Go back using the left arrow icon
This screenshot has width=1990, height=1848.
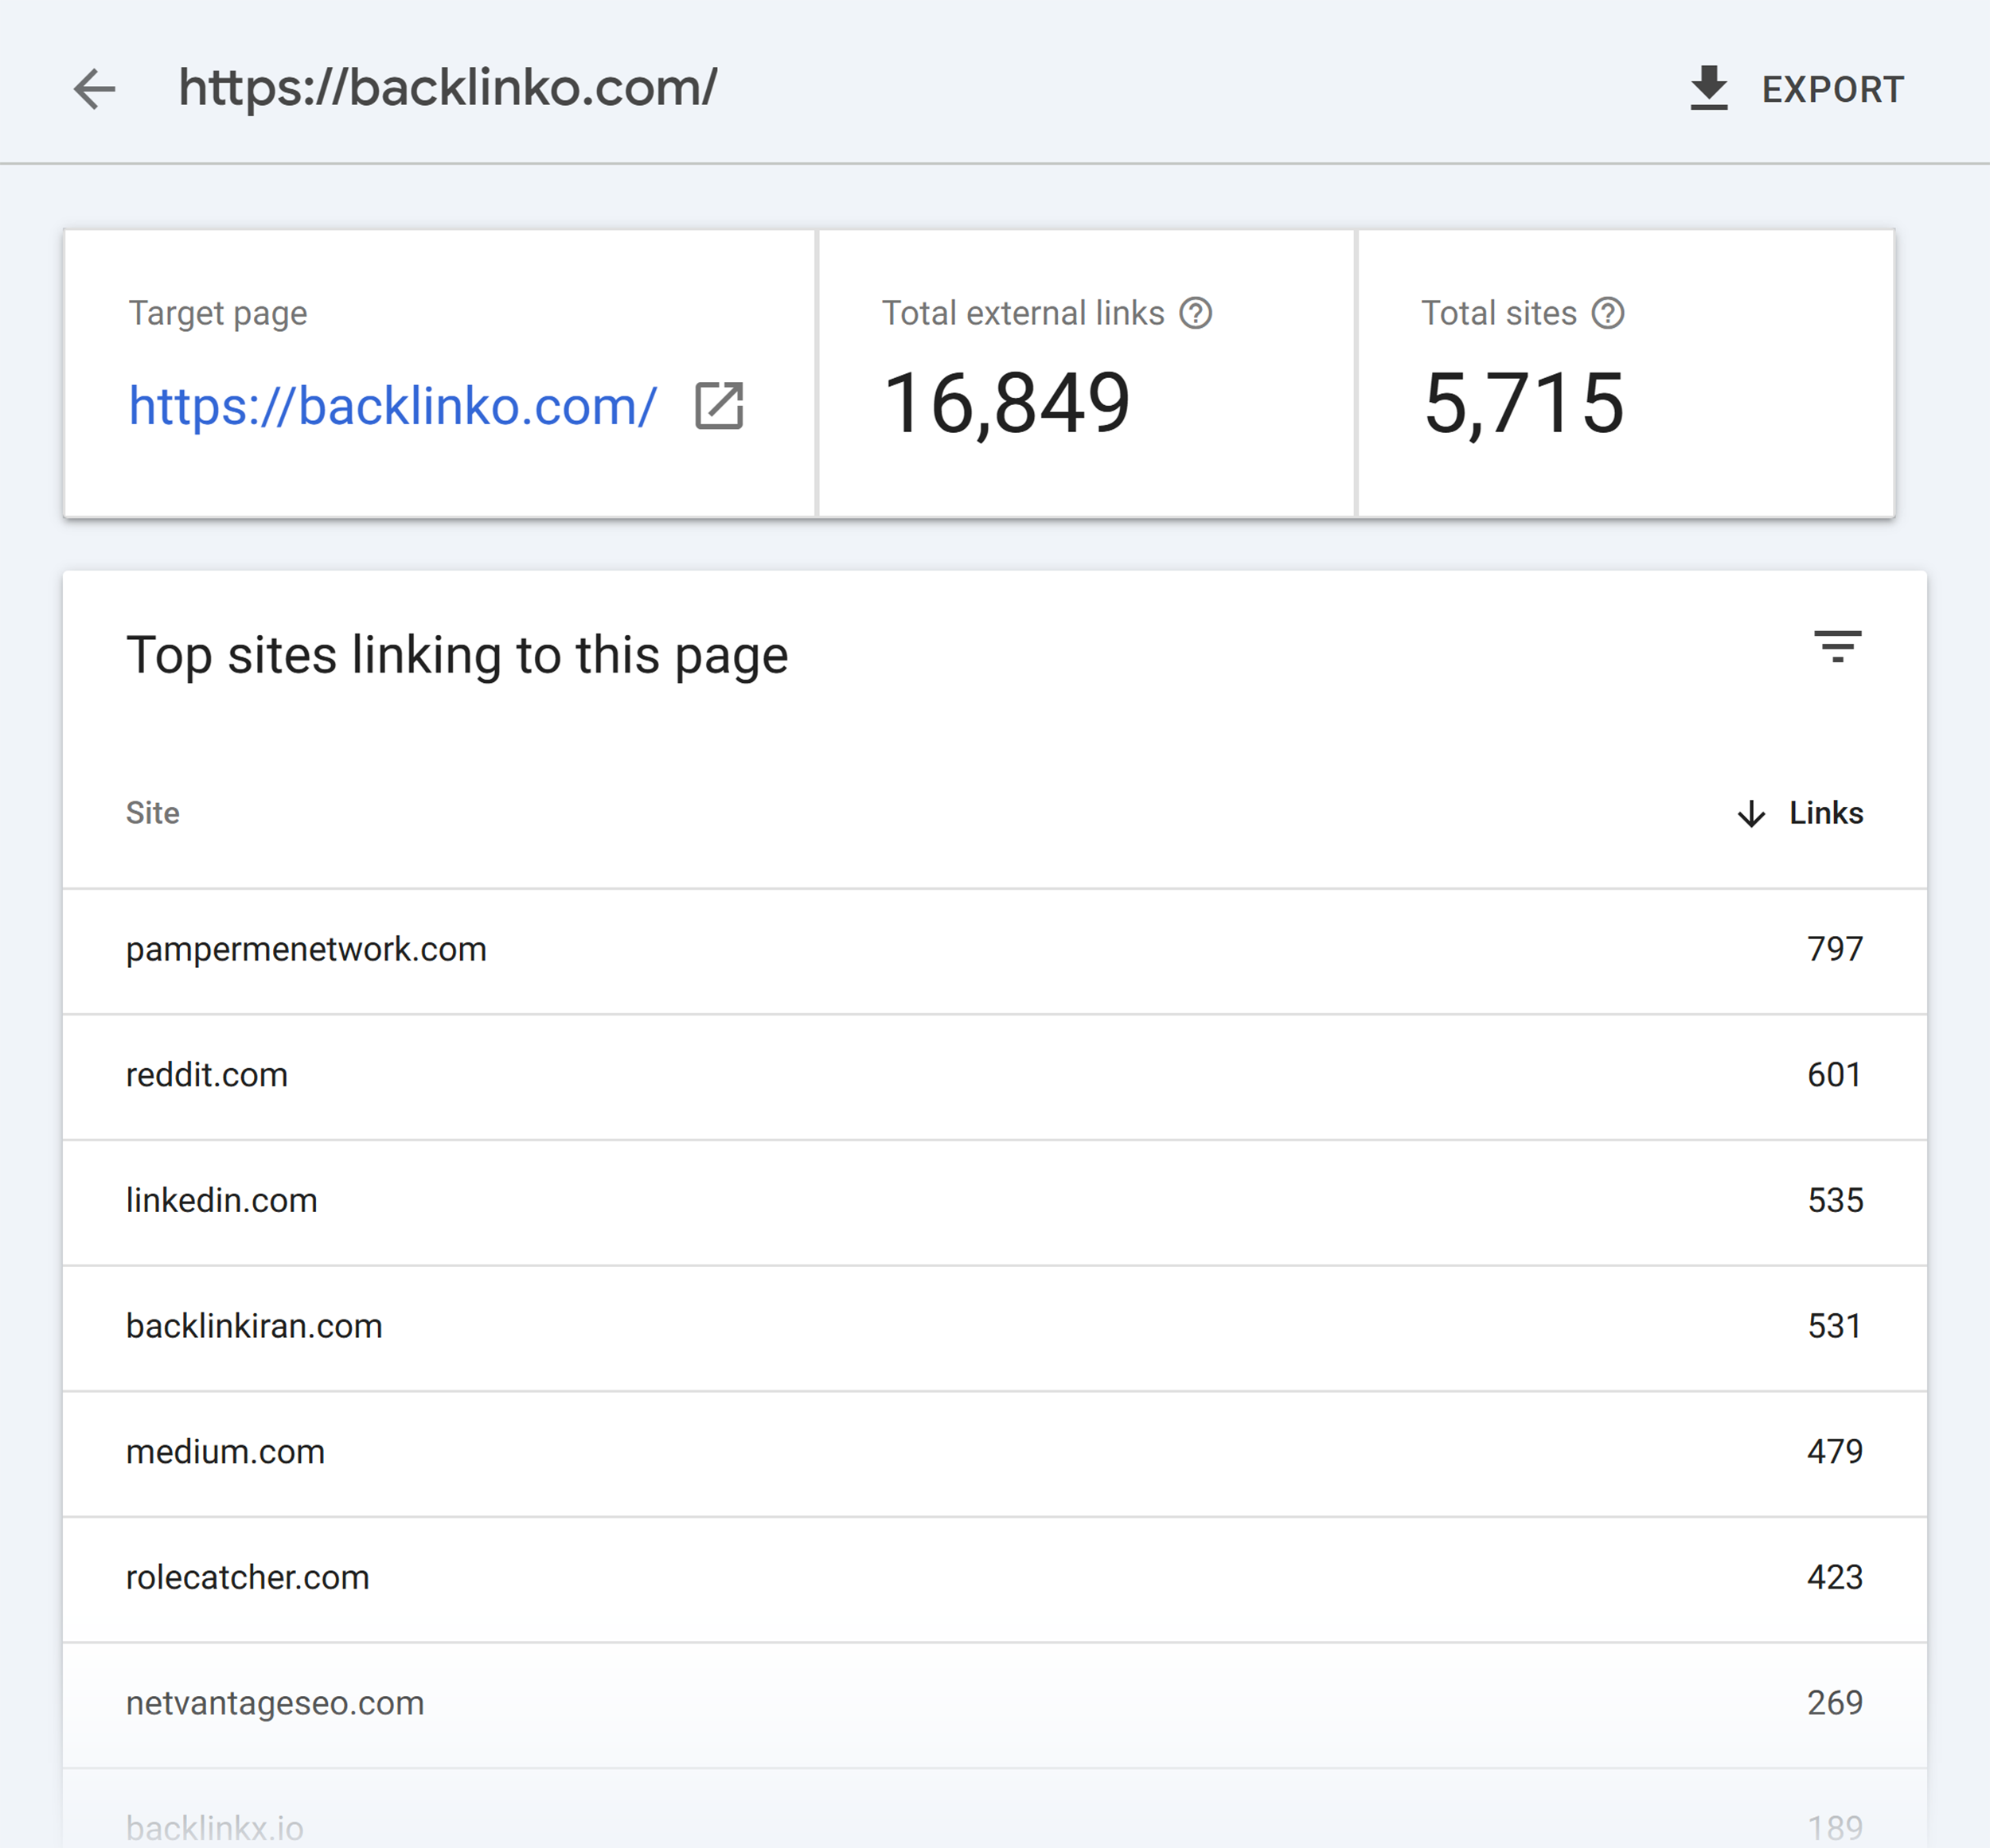pyautogui.click(x=95, y=89)
